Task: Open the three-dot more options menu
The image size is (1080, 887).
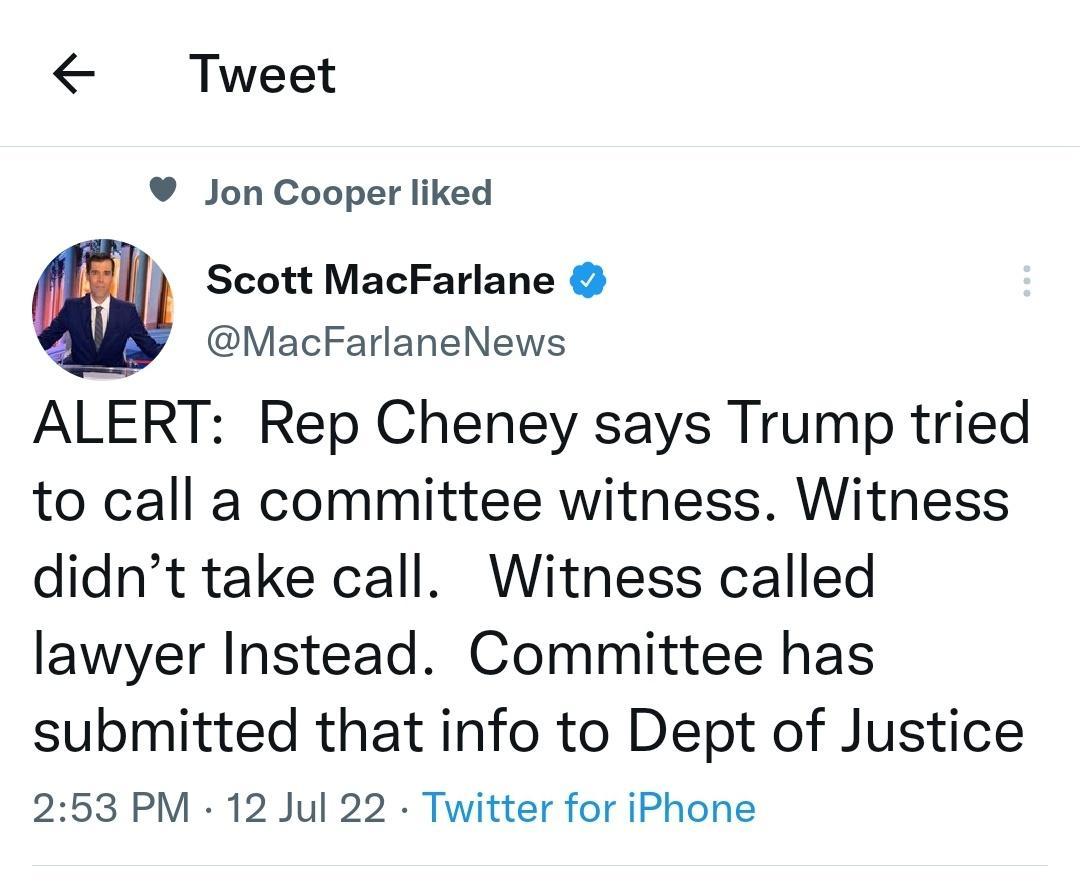Action: (1025, 282)
